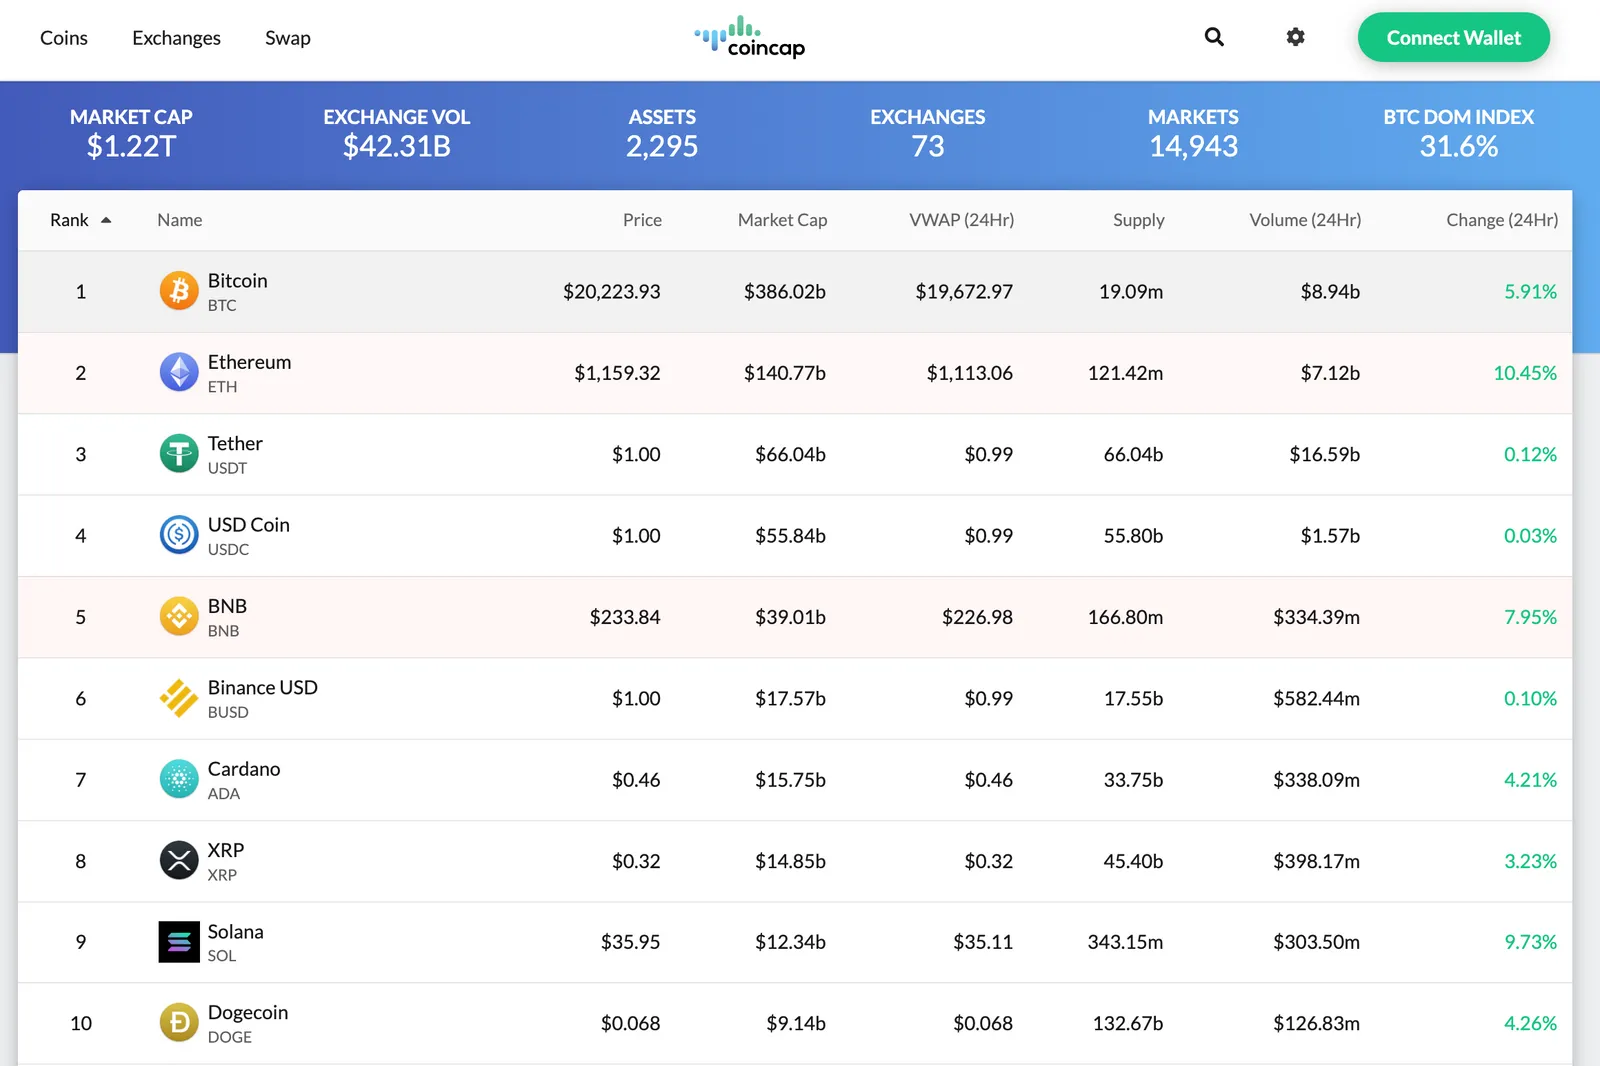The image size is (1600, 1066).
Task: Click Dogecoin market cap $9.14b
Action: point(796,1024)
